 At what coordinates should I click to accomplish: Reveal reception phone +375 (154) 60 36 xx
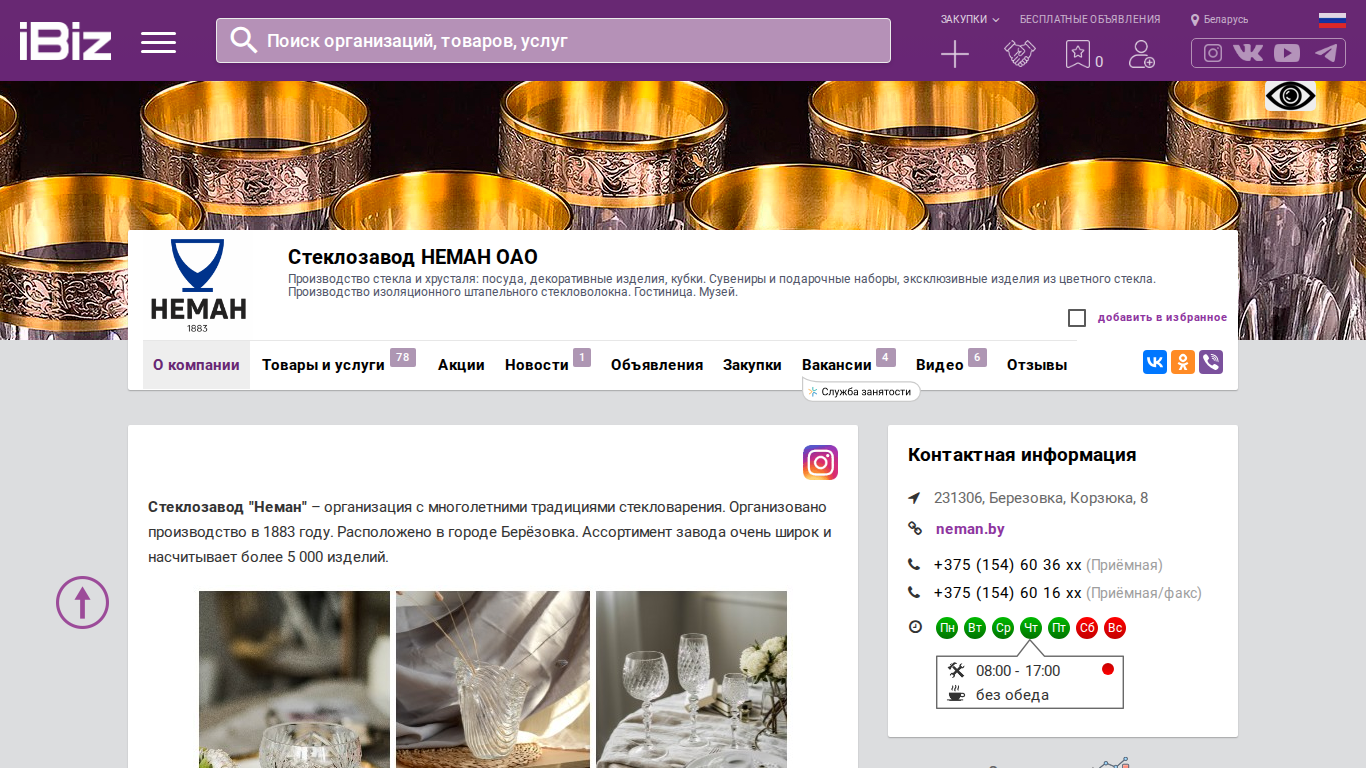(1008, 565)
